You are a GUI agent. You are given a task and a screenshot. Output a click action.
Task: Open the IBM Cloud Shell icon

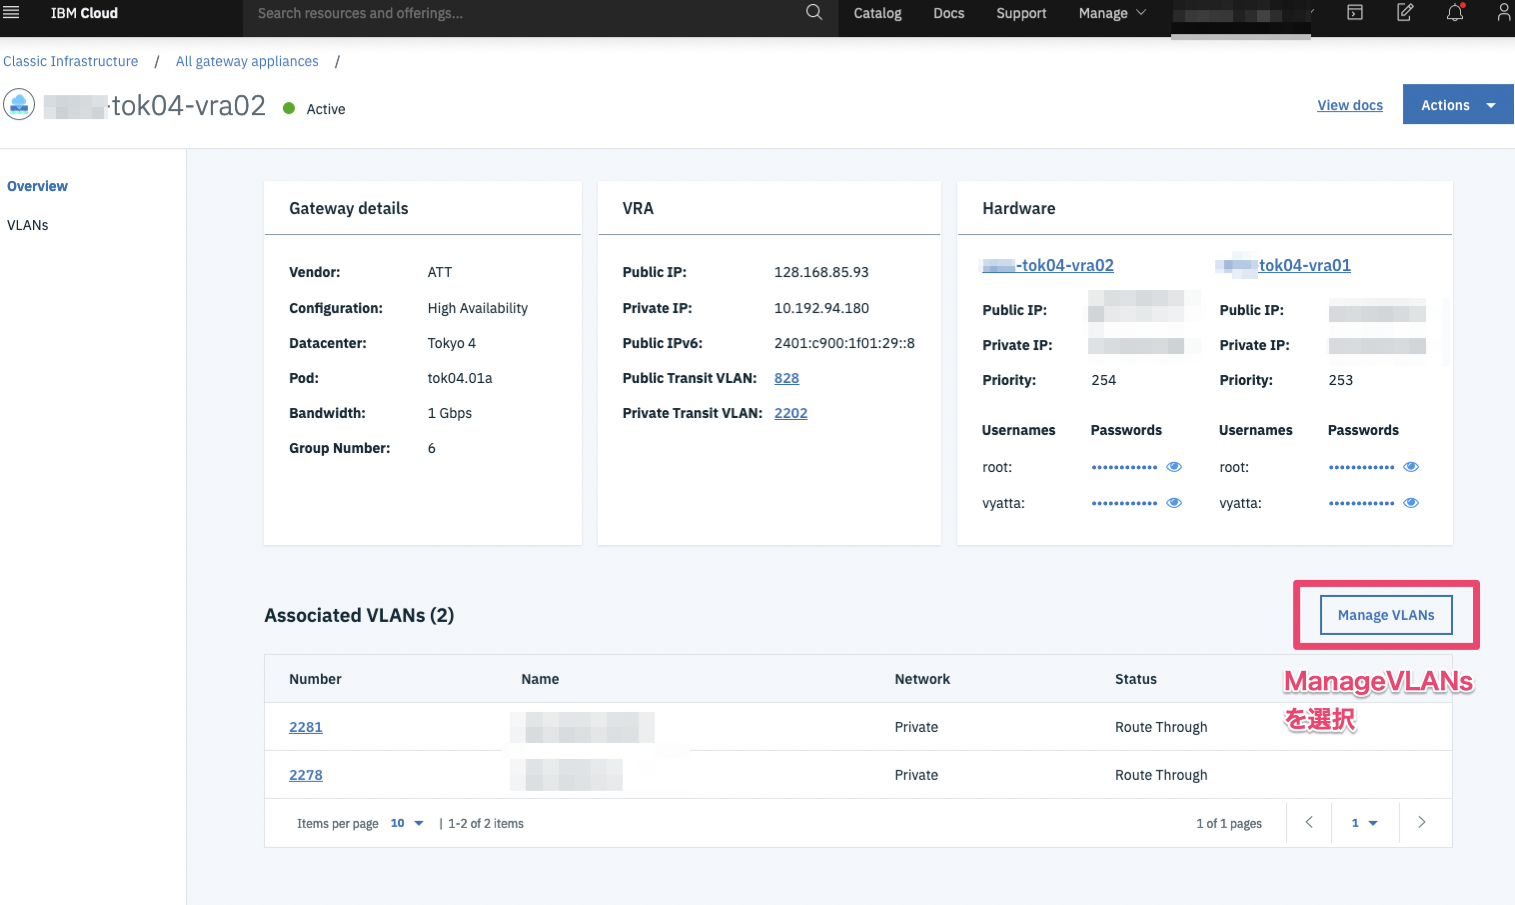[1355, 12]
